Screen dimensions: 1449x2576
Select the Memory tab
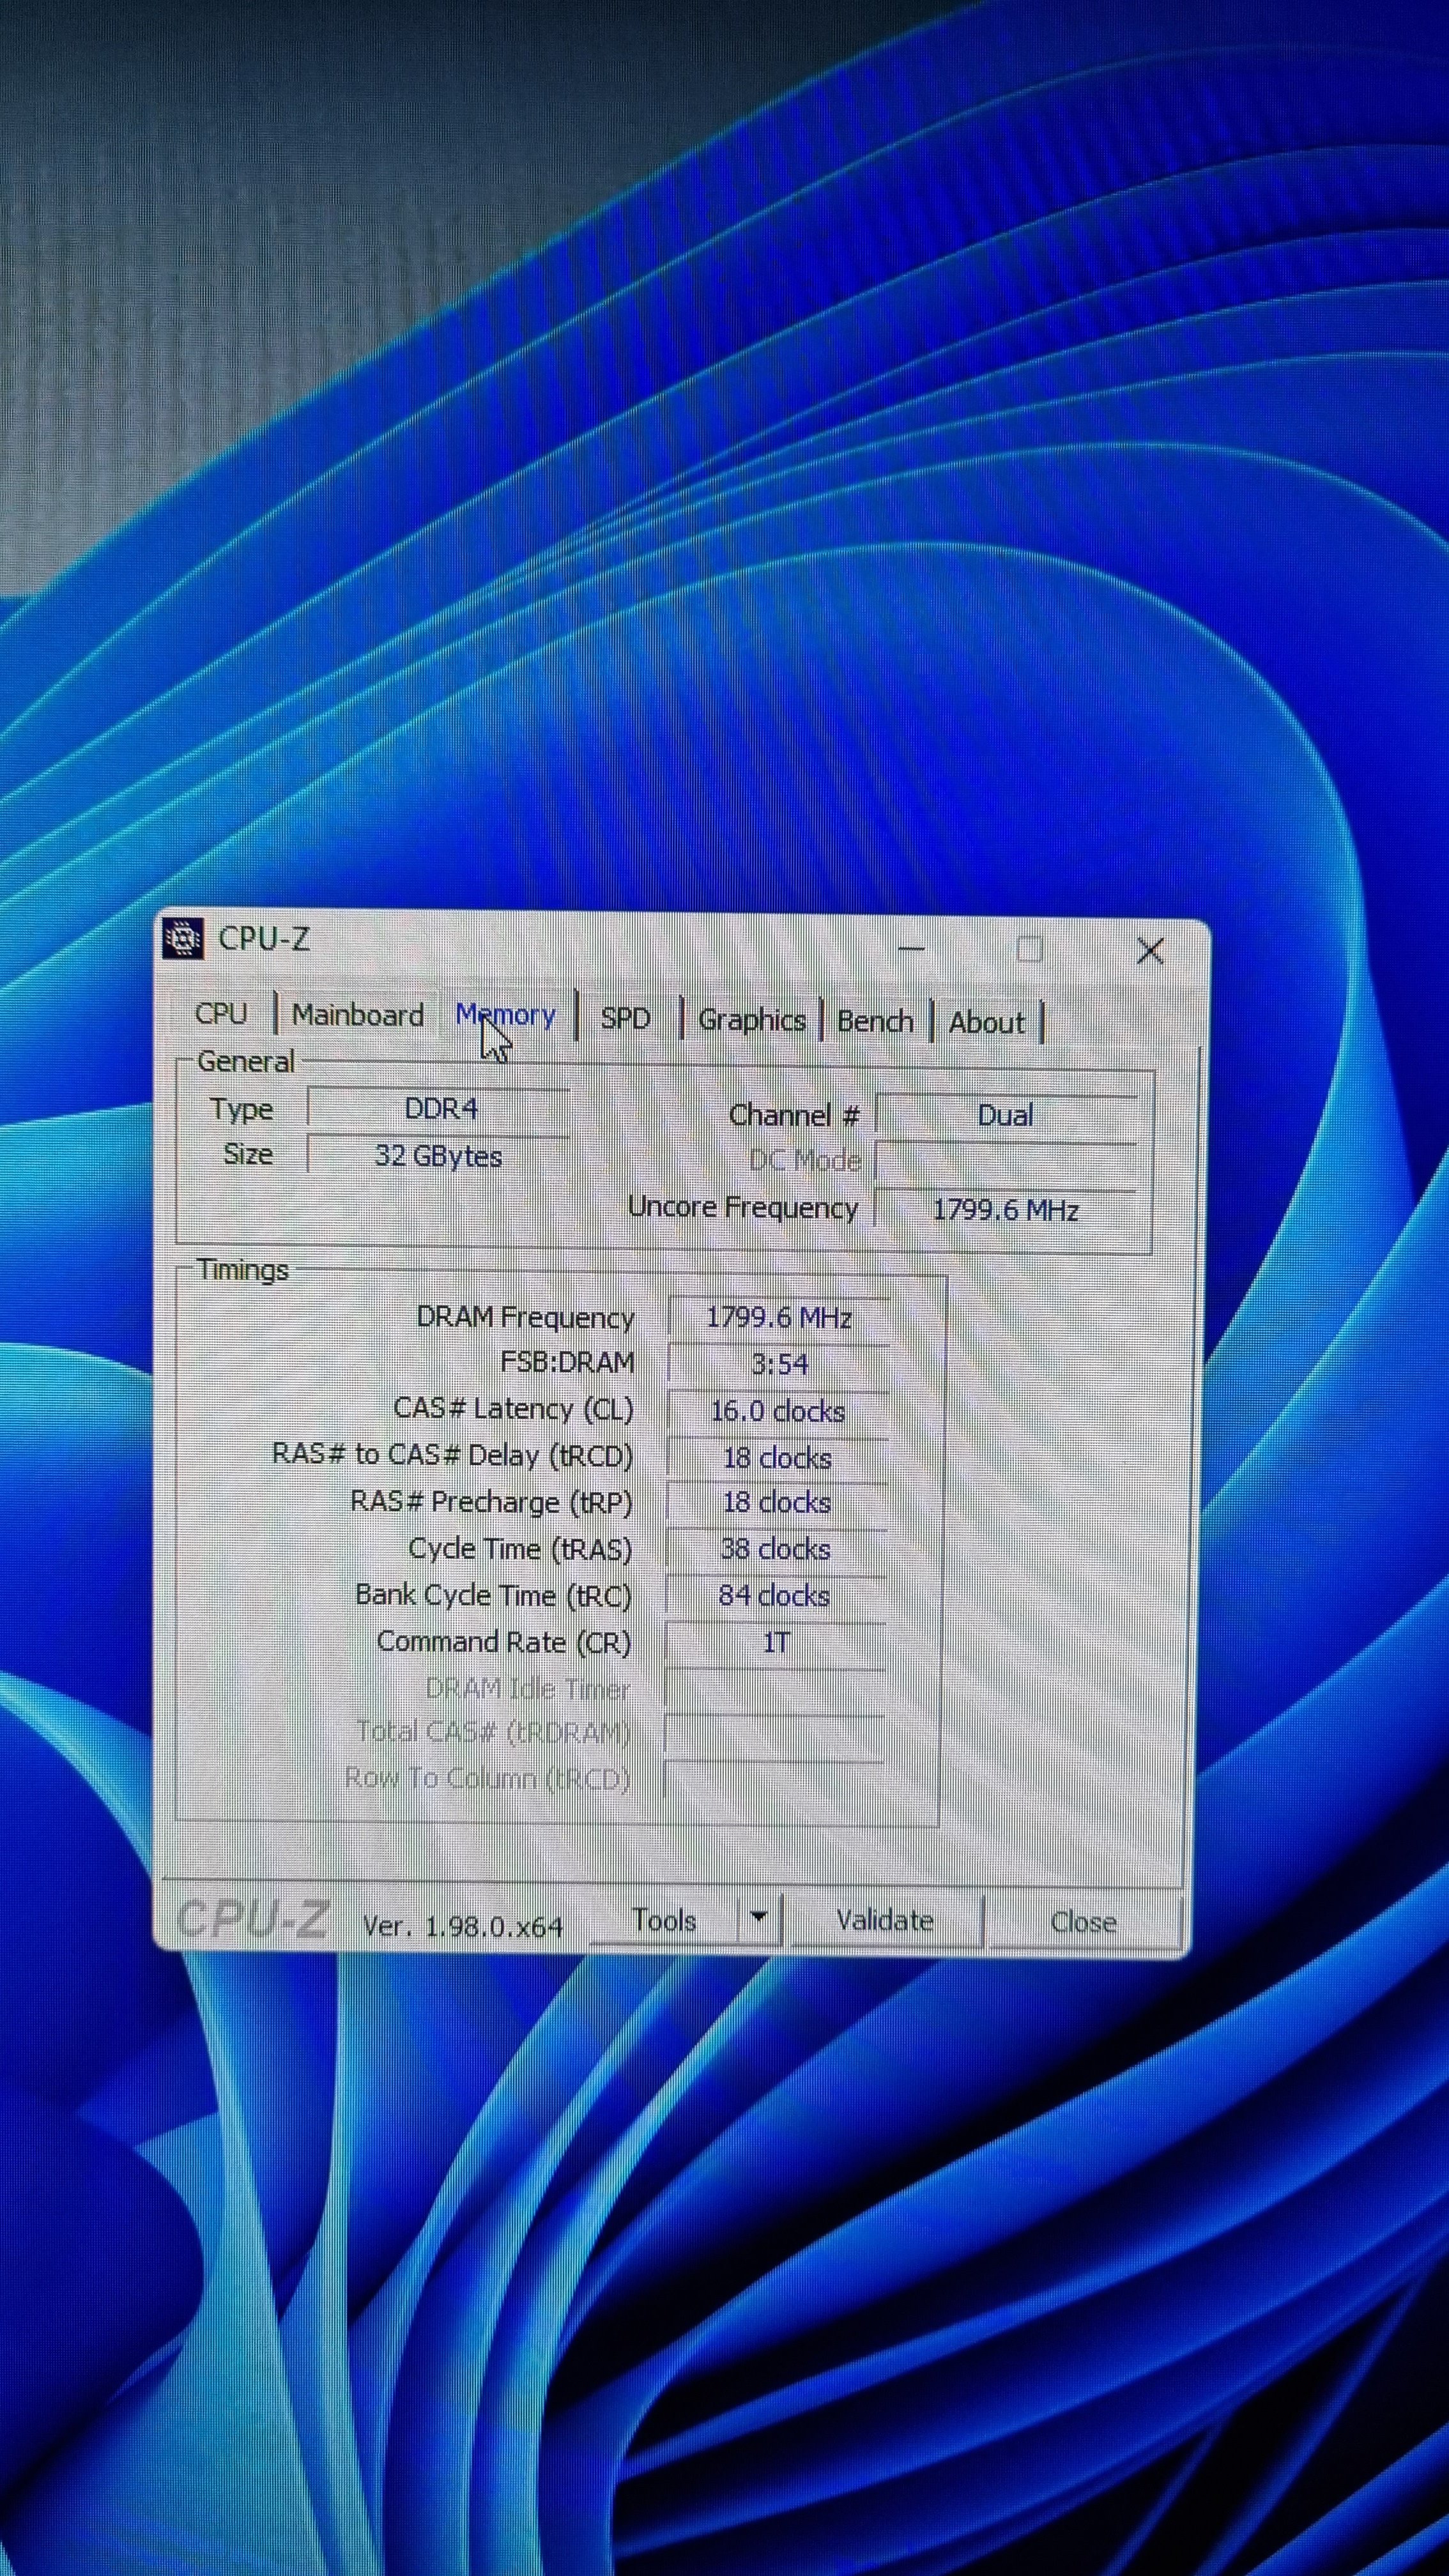coord(506,1015)
